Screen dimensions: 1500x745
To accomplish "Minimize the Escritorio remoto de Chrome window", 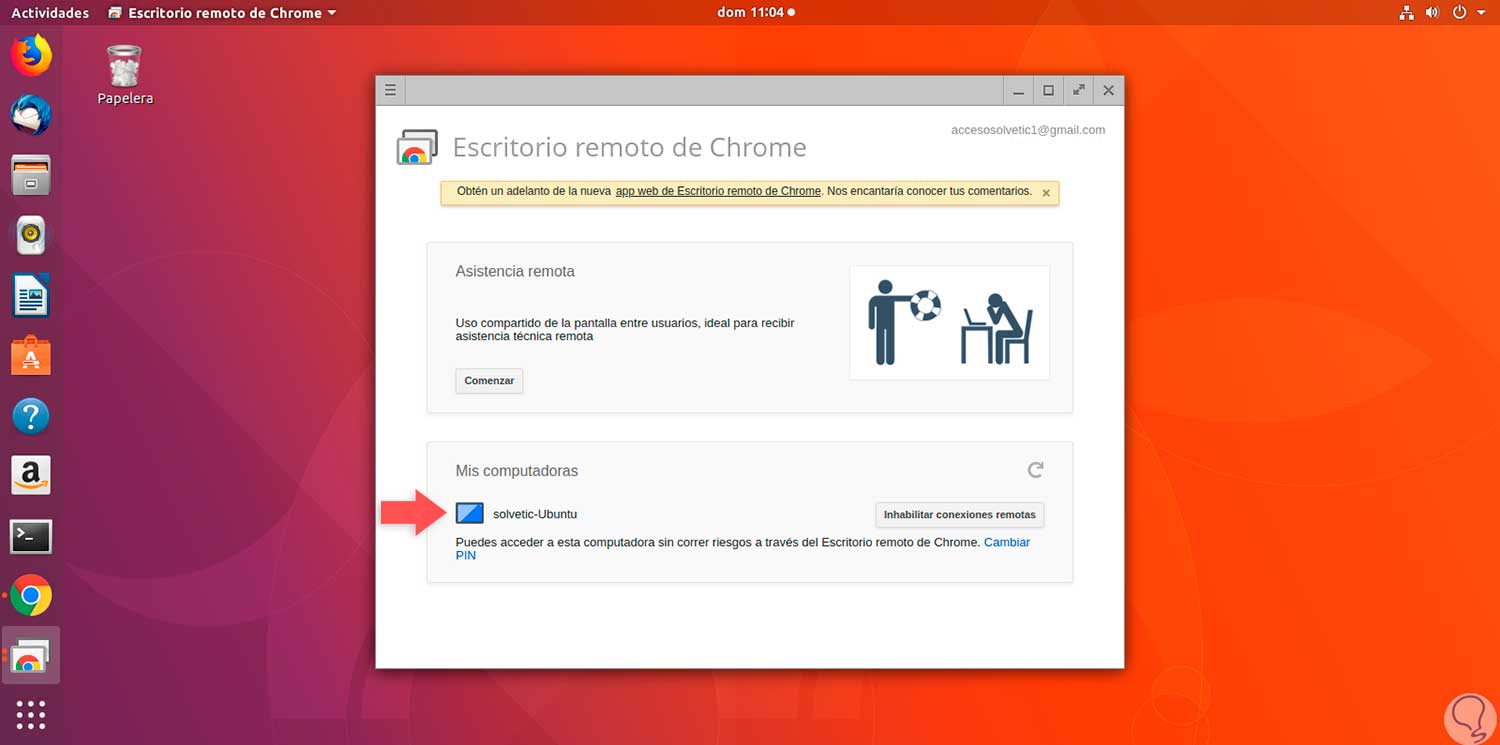I will tap(1018, 90).
